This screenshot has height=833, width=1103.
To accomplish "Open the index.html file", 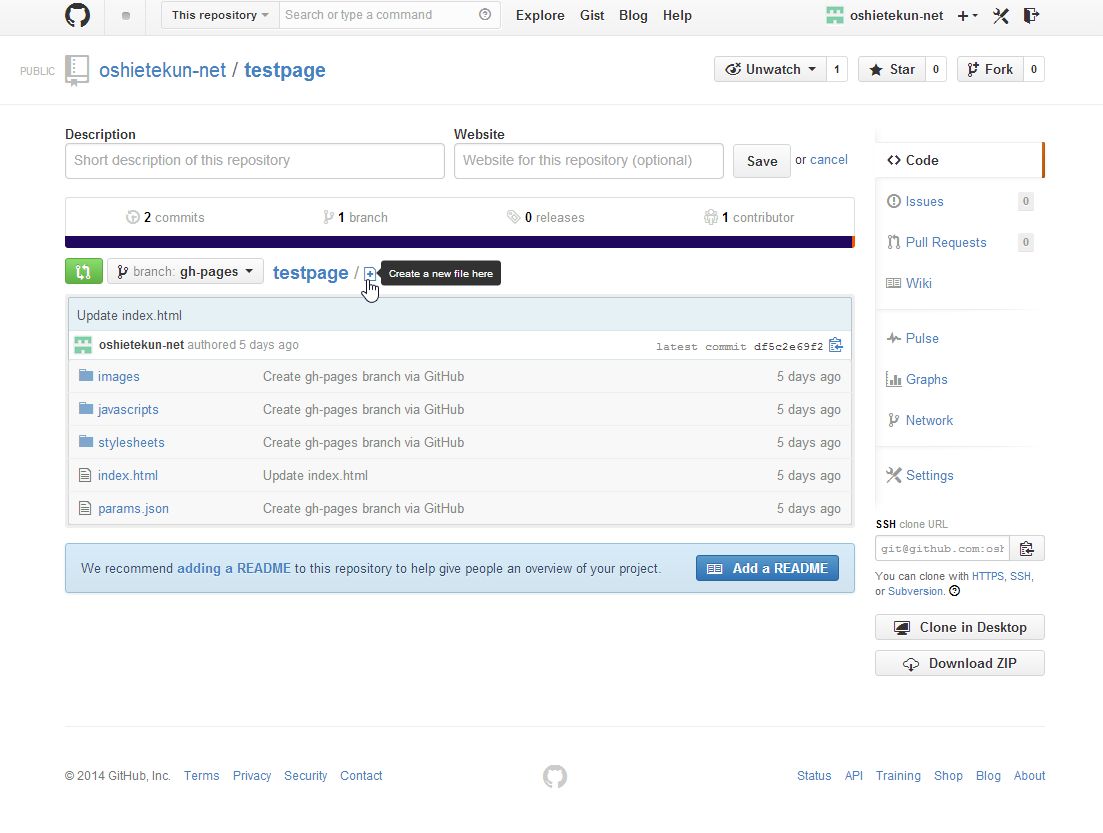I will tap(128, 476).
